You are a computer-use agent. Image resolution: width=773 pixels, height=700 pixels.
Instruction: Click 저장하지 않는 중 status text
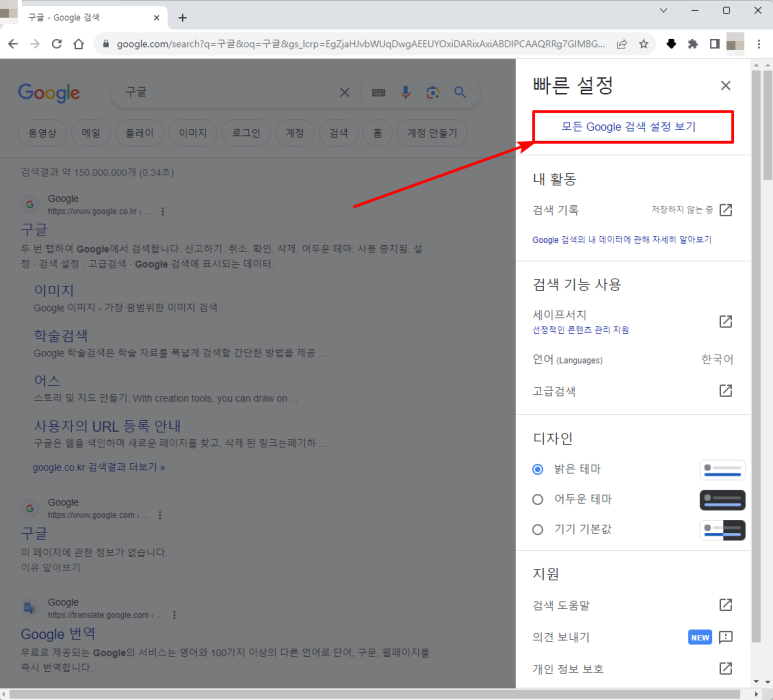point(682,210)
